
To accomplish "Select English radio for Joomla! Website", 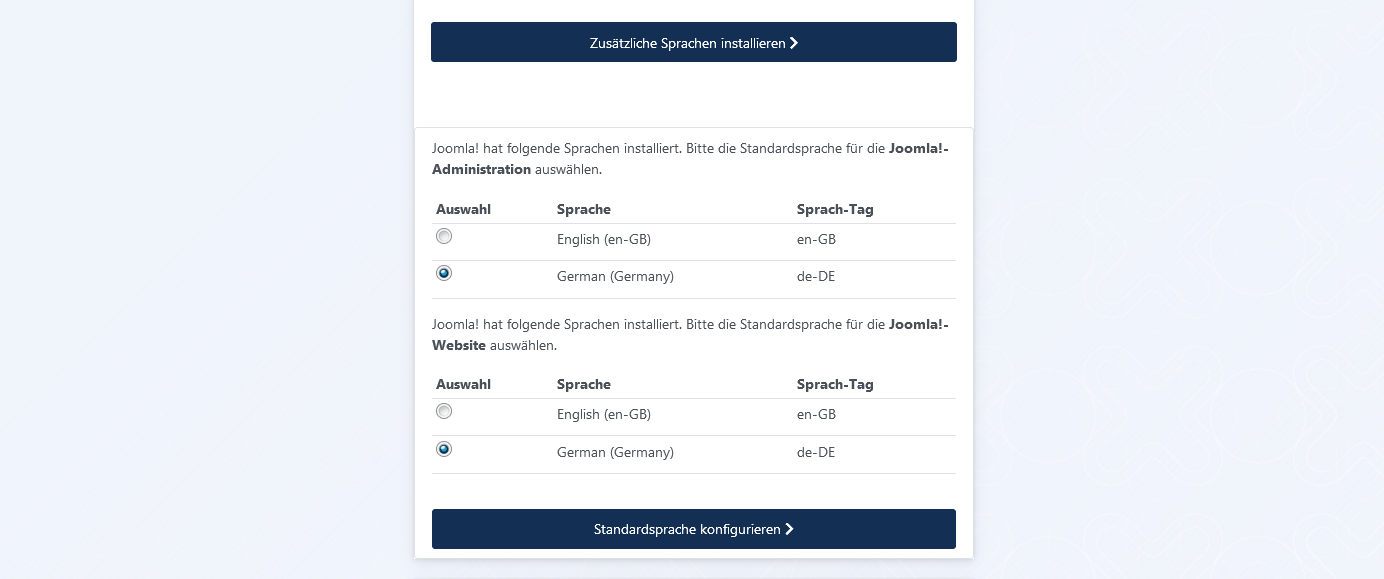I will click(x=444, y=411).
